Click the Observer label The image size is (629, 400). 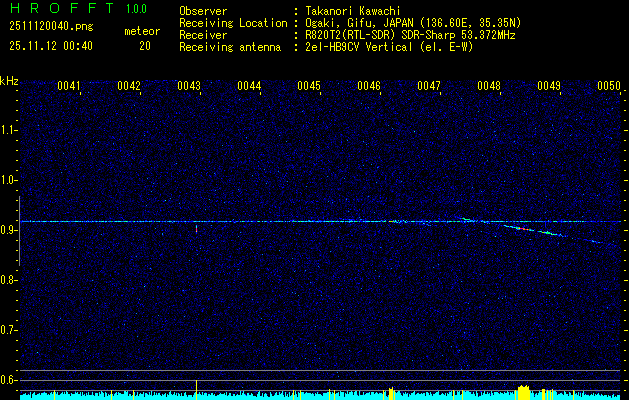[203, 11]
